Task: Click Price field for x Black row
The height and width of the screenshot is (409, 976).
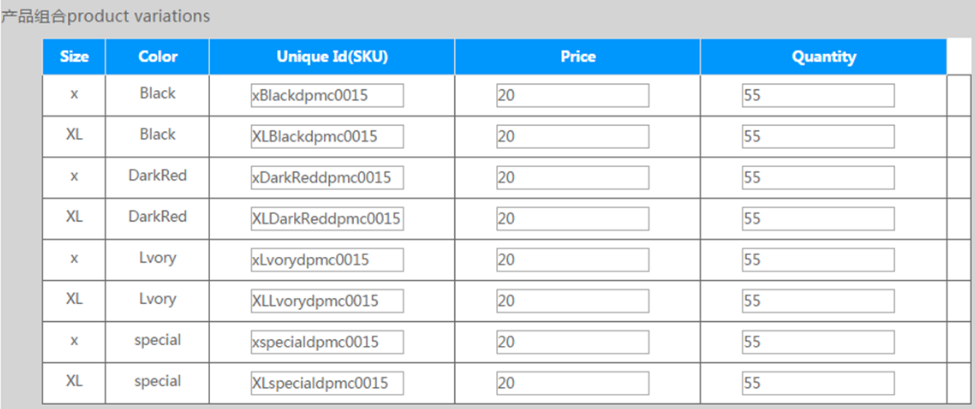Action: (x=572, y=95)
